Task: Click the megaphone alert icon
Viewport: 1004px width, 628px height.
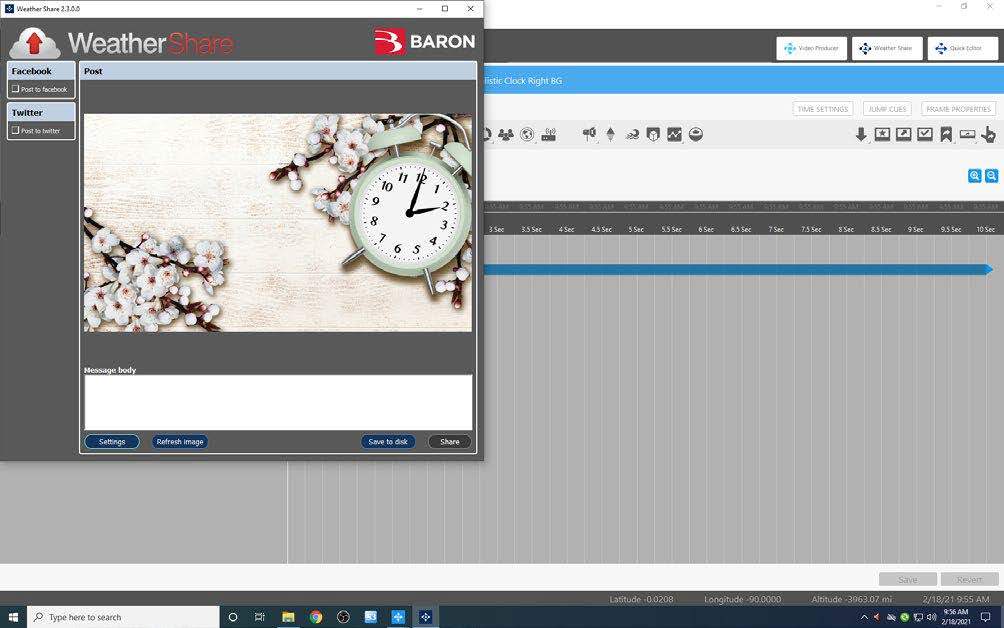Action: (x=589, y=134)
